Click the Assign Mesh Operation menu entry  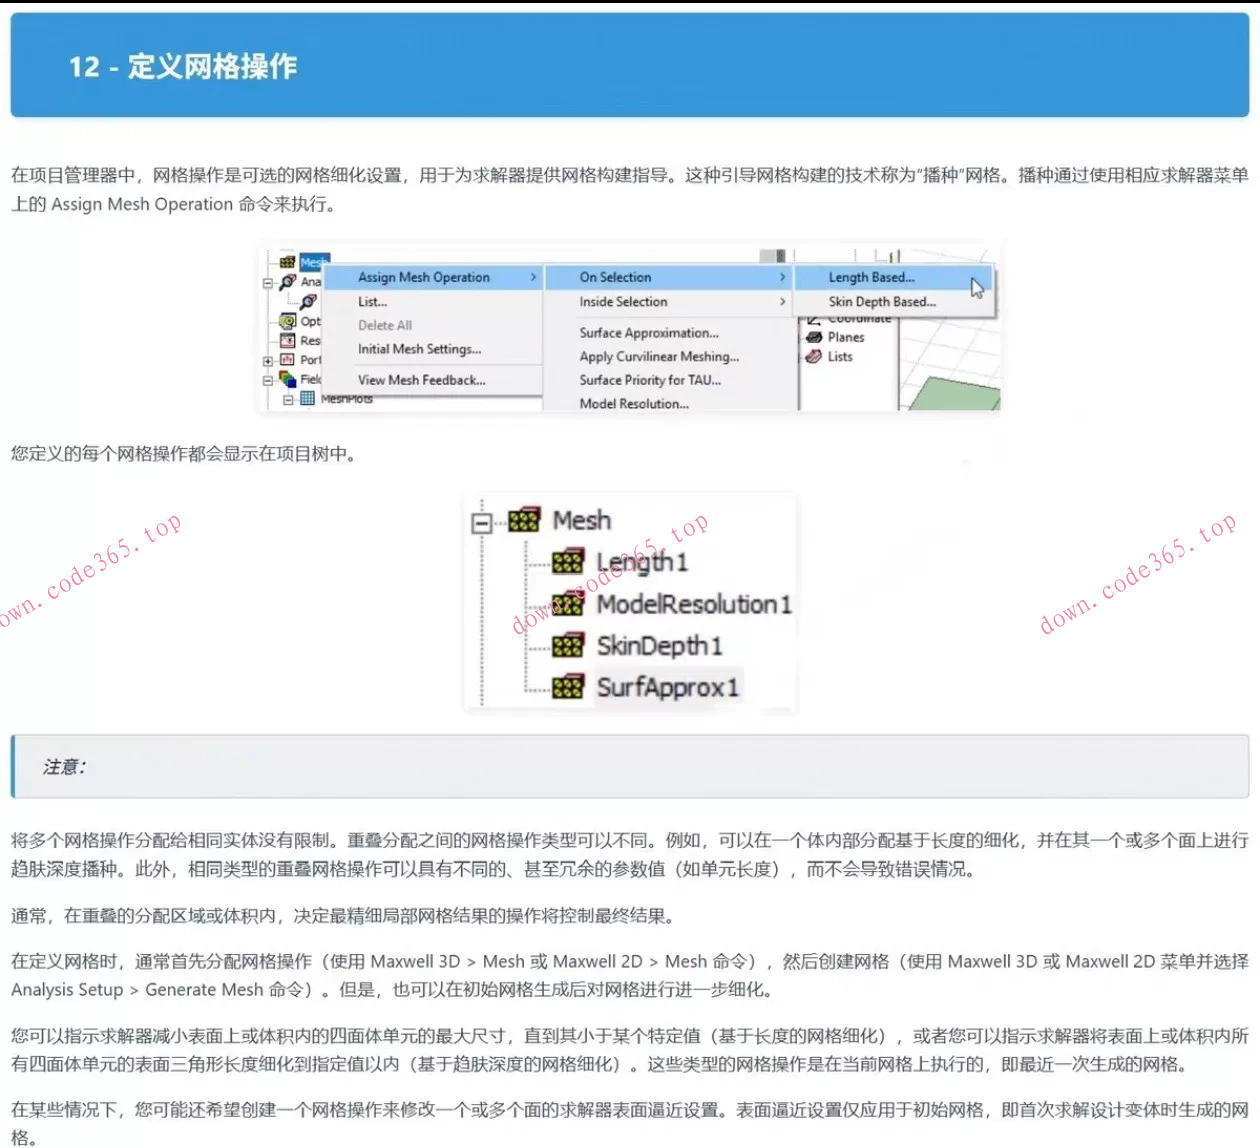[423, 277]
